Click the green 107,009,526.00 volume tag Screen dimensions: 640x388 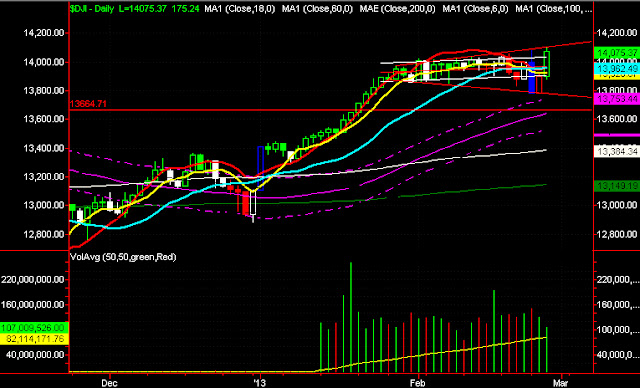(33, 328)
